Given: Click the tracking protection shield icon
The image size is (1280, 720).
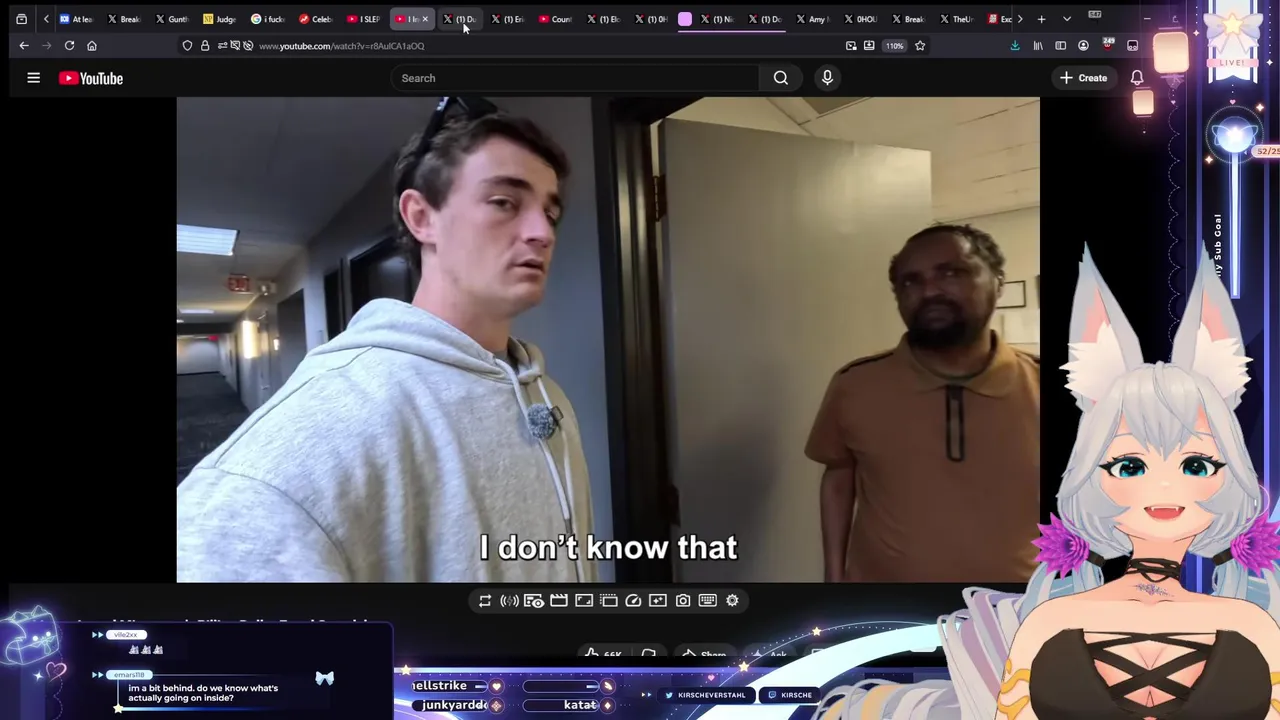Looking at the screenshot, I should point(187,46).
